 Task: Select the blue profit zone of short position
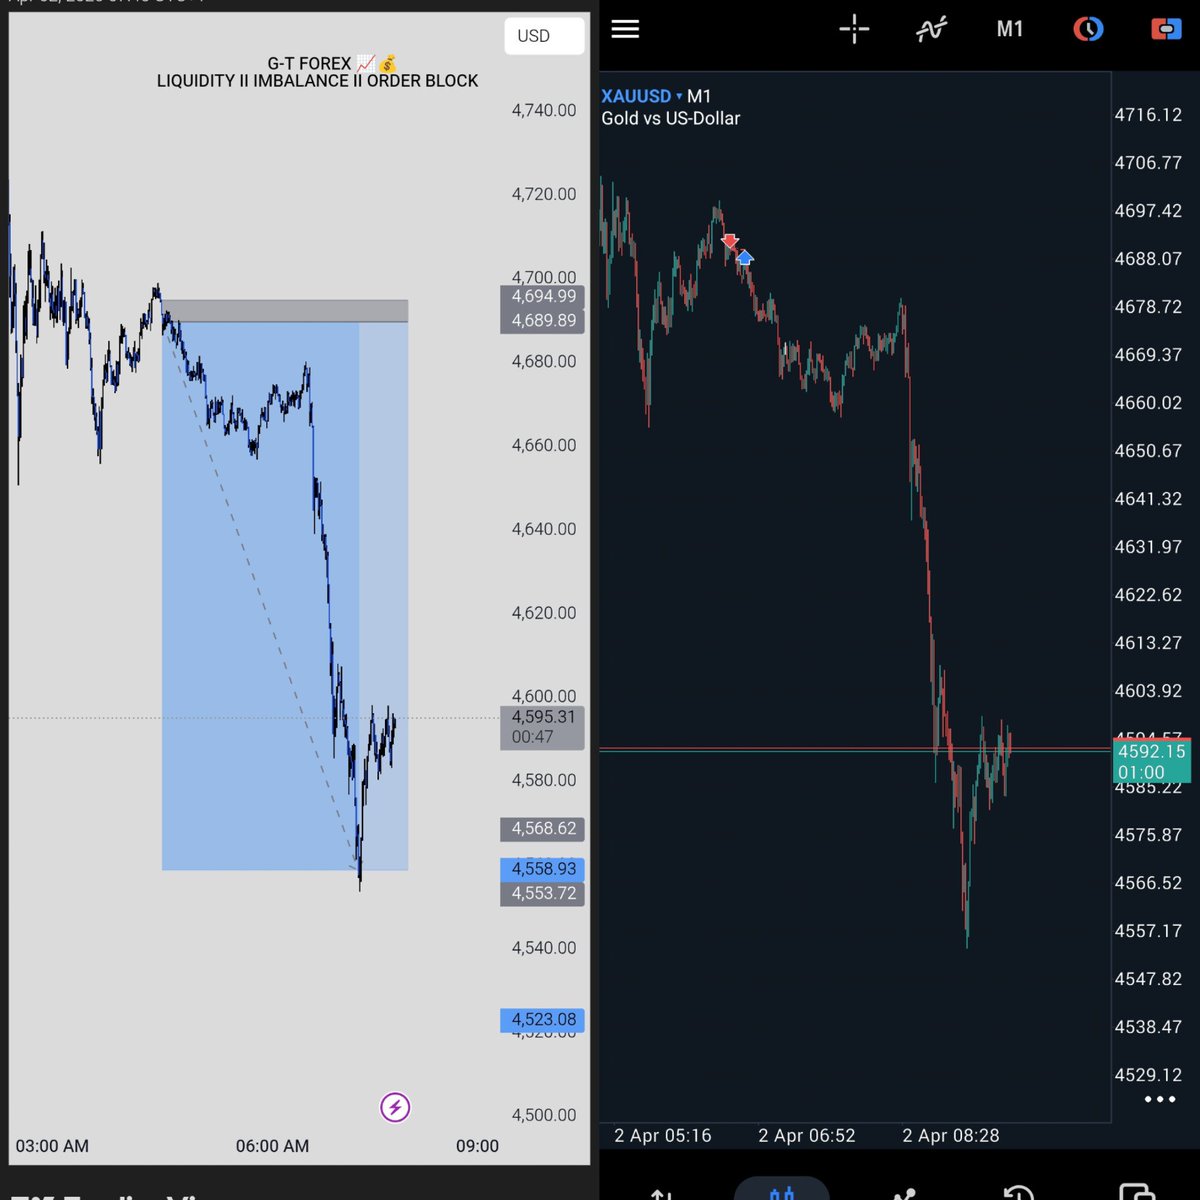(x=285, y=596)
